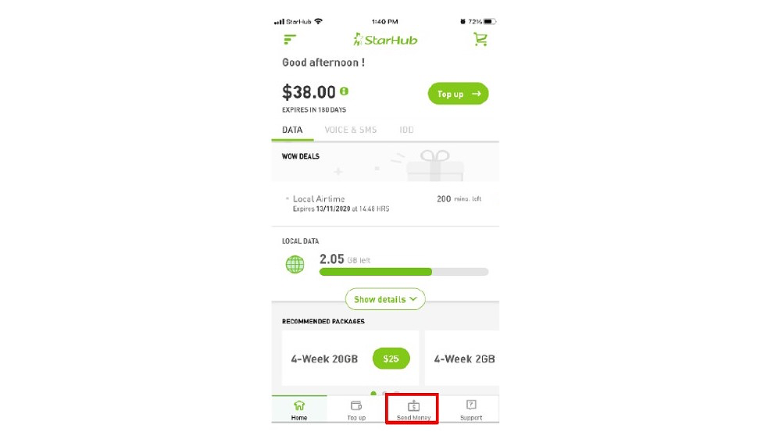Click the local data usage bar
This screenshot has width=768, height=432.
[404, 272]
